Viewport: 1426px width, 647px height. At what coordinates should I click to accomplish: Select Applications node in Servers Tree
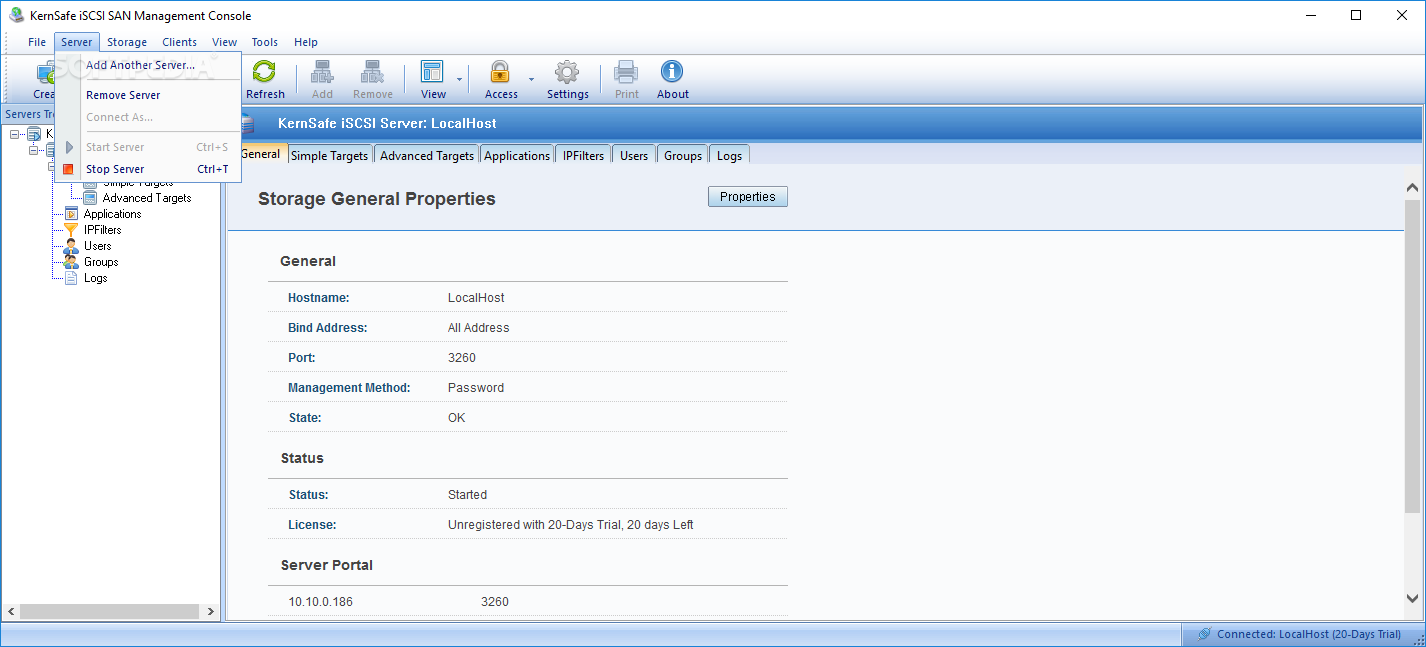click(112, 214)
